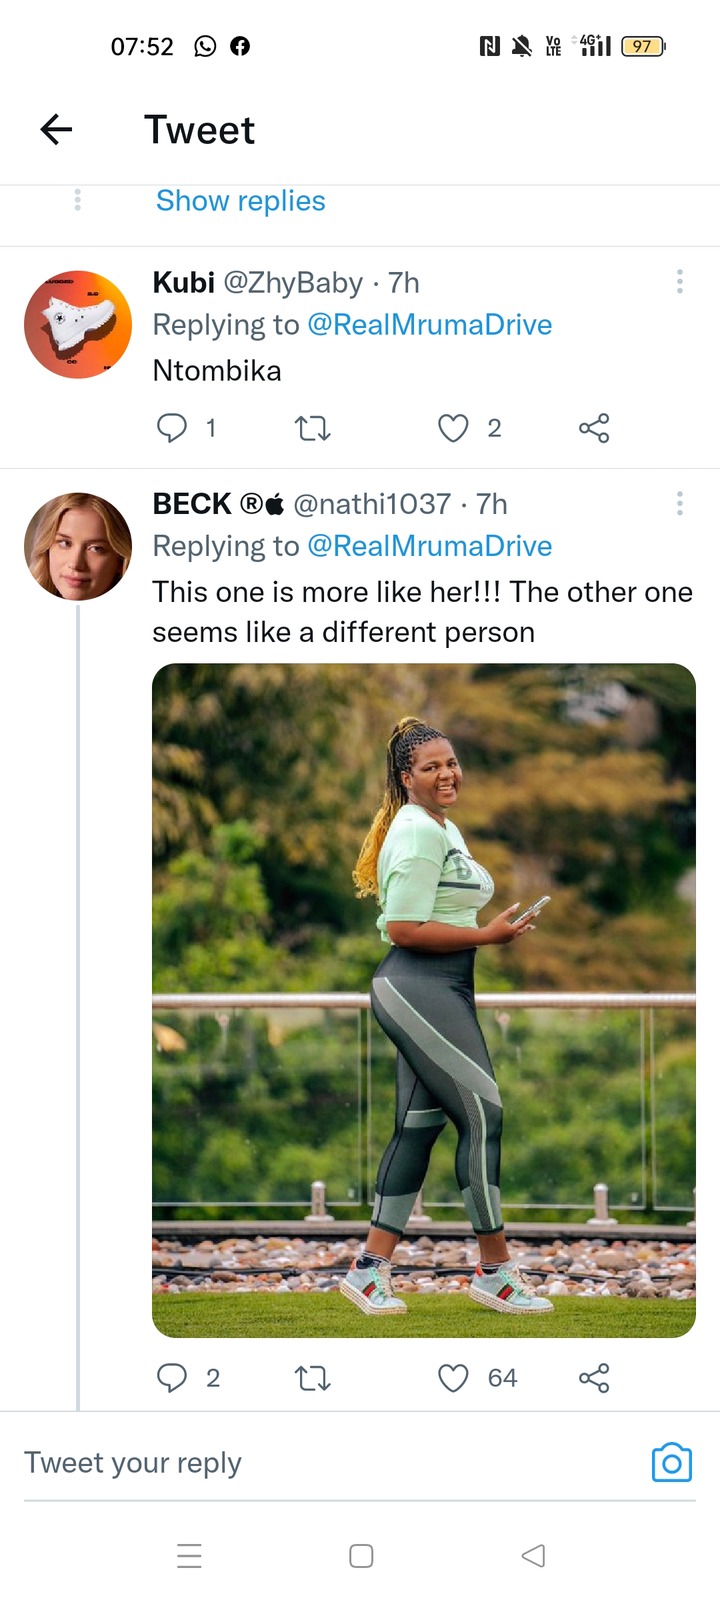View BECK's profile avatar

click(78, 546)
